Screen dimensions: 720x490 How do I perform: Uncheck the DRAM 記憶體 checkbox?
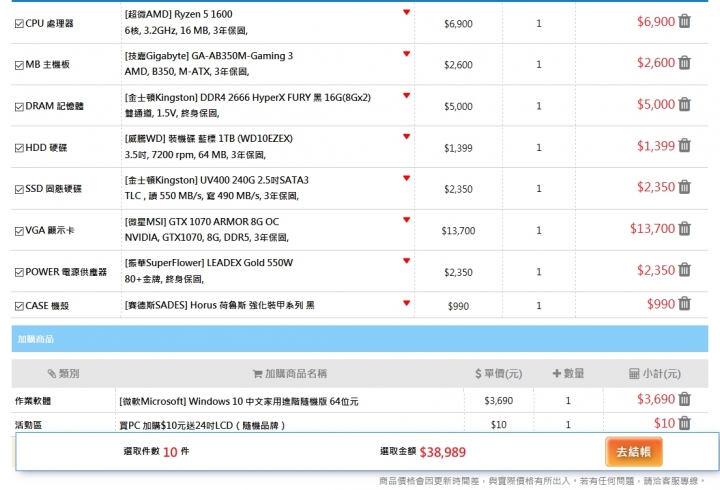click(19, 107)
